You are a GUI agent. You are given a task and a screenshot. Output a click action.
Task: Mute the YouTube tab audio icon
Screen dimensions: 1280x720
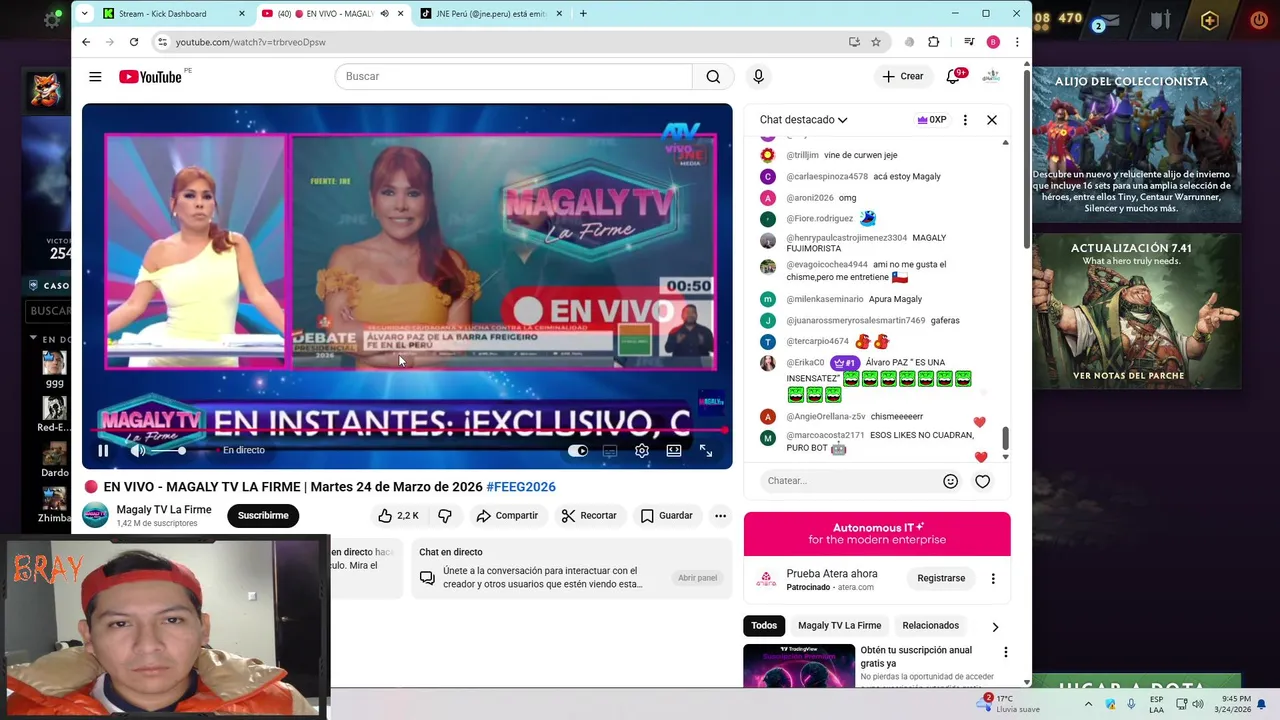[x=385, y=14]
